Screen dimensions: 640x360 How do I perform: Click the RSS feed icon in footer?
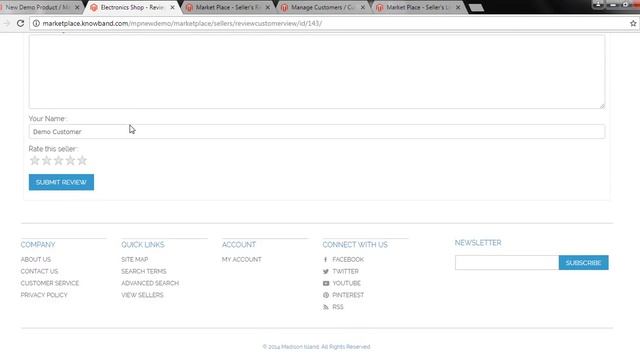[x=326, y=307]
